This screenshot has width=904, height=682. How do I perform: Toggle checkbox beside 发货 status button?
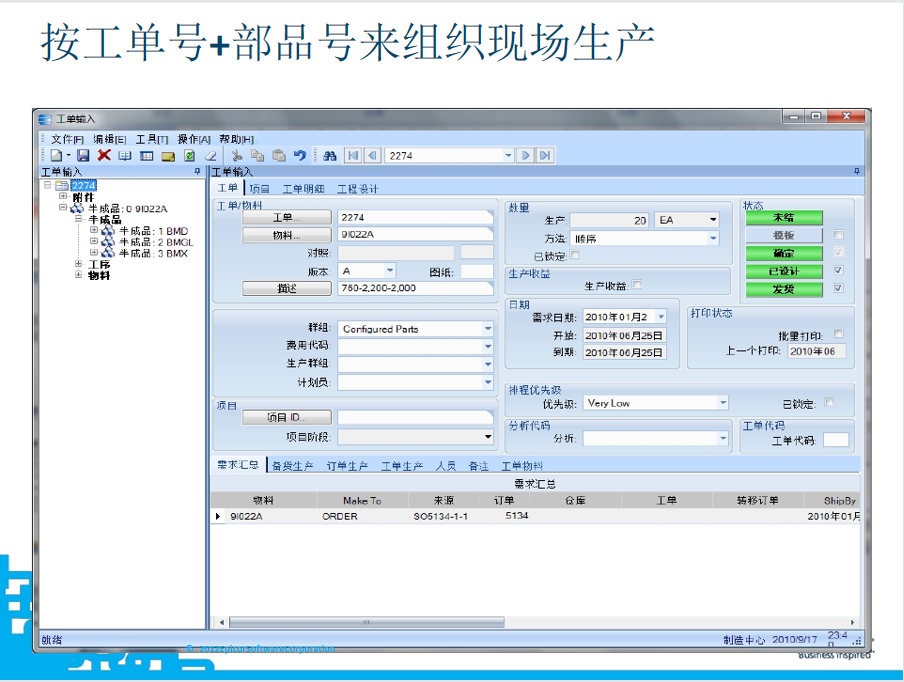838,288
